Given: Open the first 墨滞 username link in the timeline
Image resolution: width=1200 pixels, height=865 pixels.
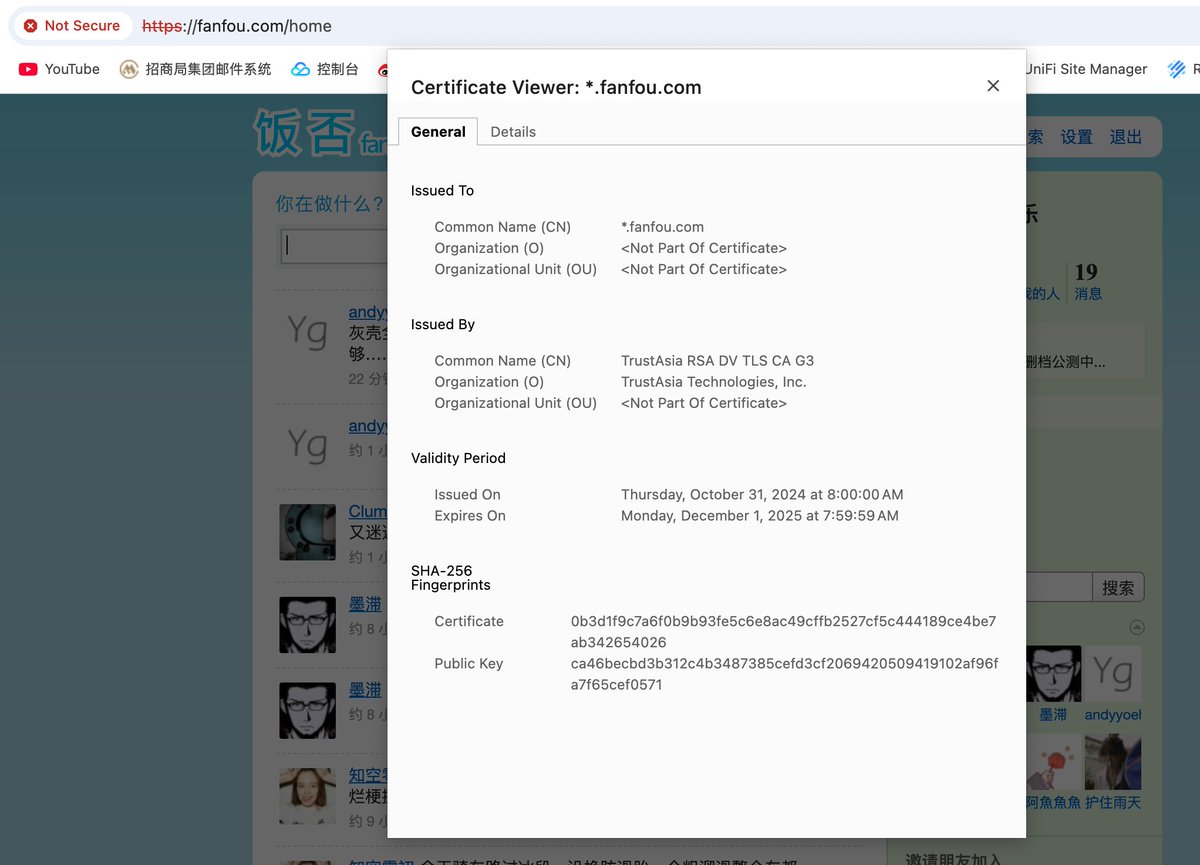Looking at the screenshot, I should (x=365, y=604).
